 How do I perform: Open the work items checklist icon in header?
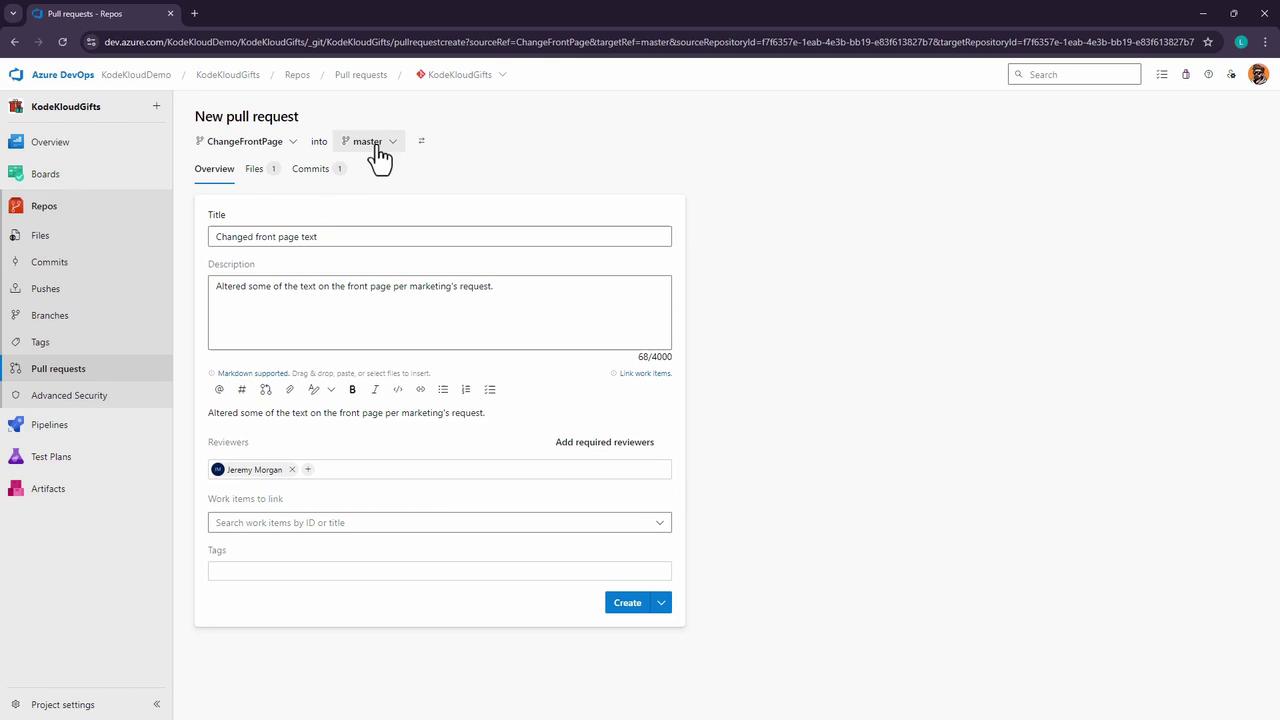(x=1162, y=74)
